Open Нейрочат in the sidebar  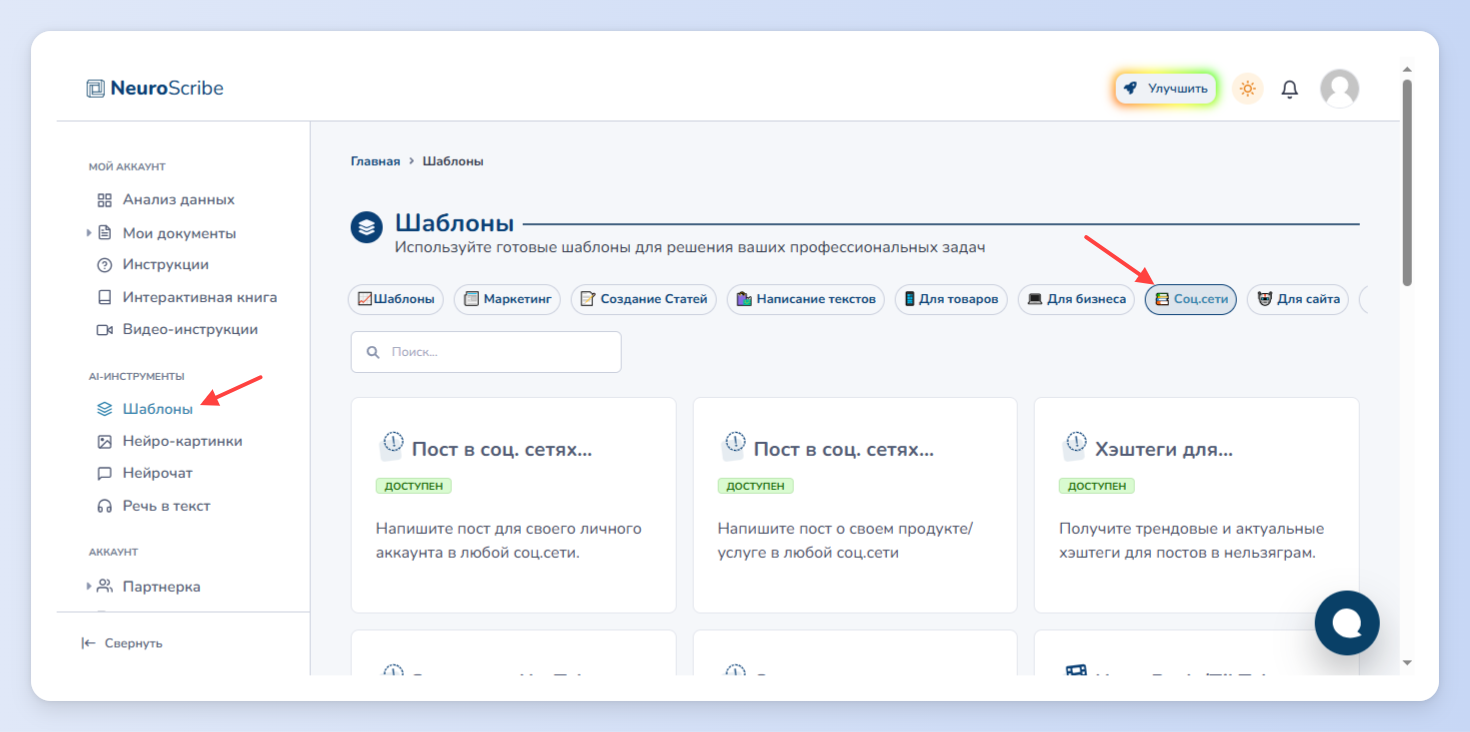click(145, 473)
